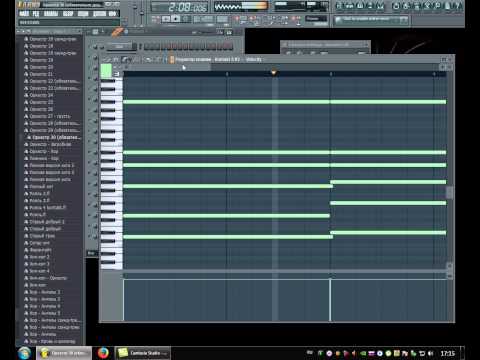Select browser item 'Оркестр 21'

tap(41, 74)
